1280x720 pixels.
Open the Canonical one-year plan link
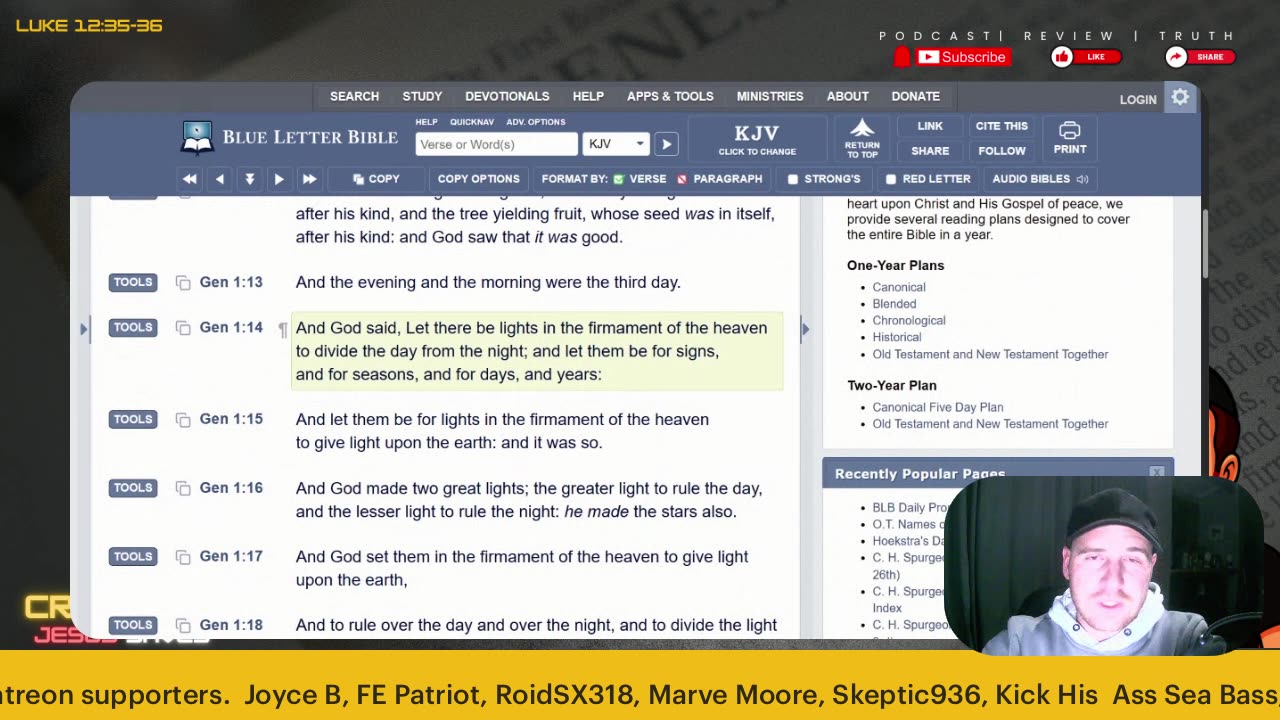click(x=898, y=287)
